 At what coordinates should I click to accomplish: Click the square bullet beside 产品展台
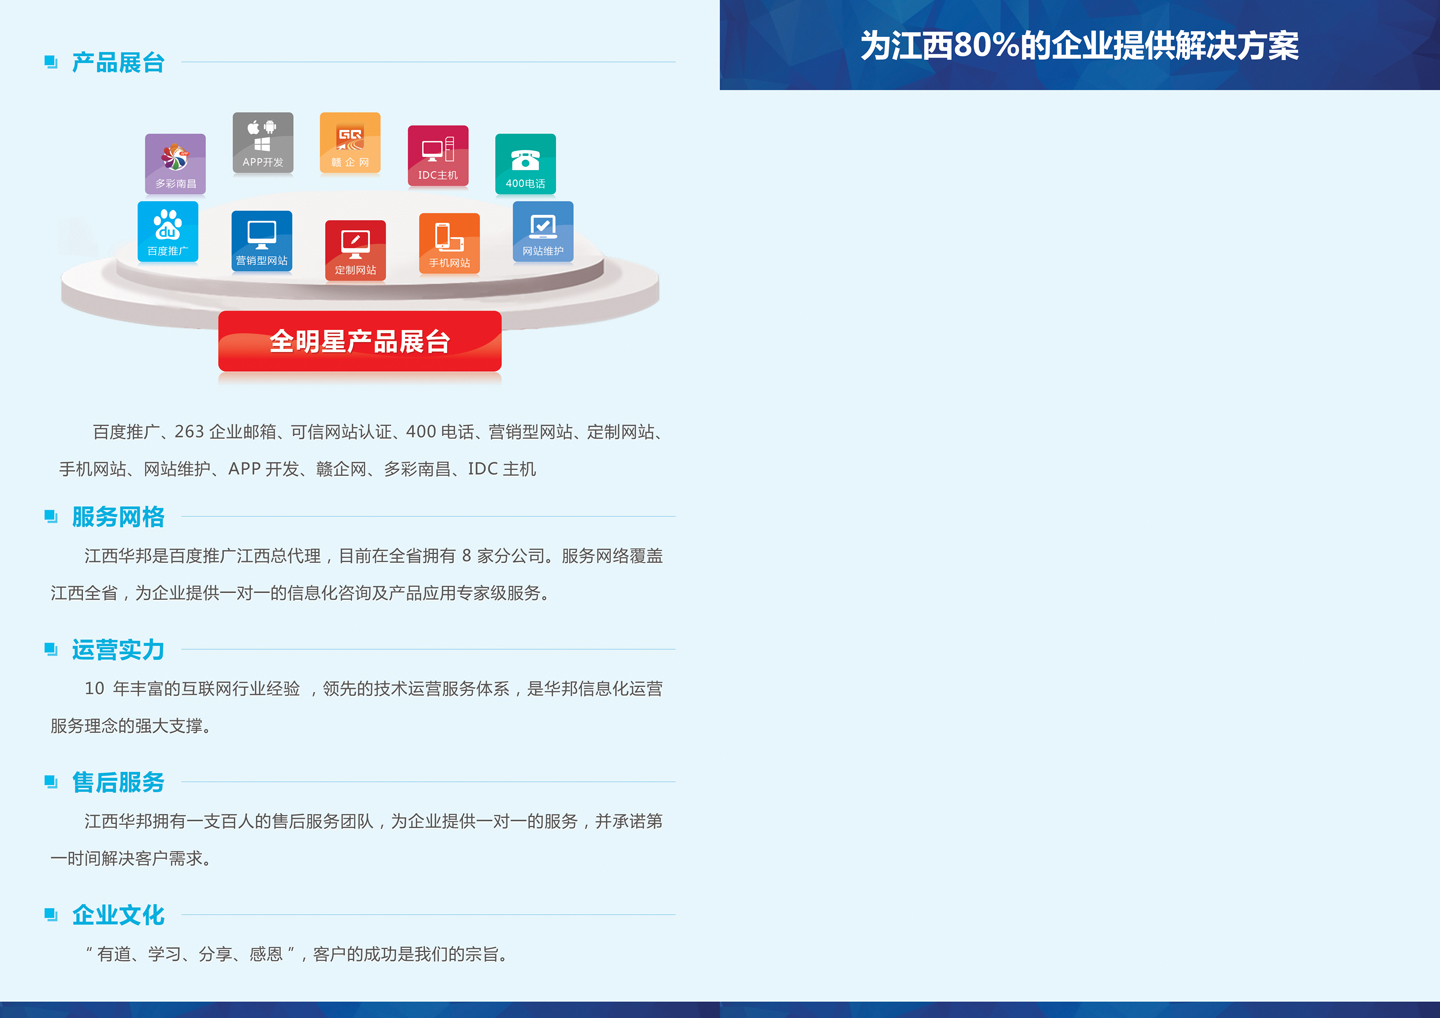point(51,63)
